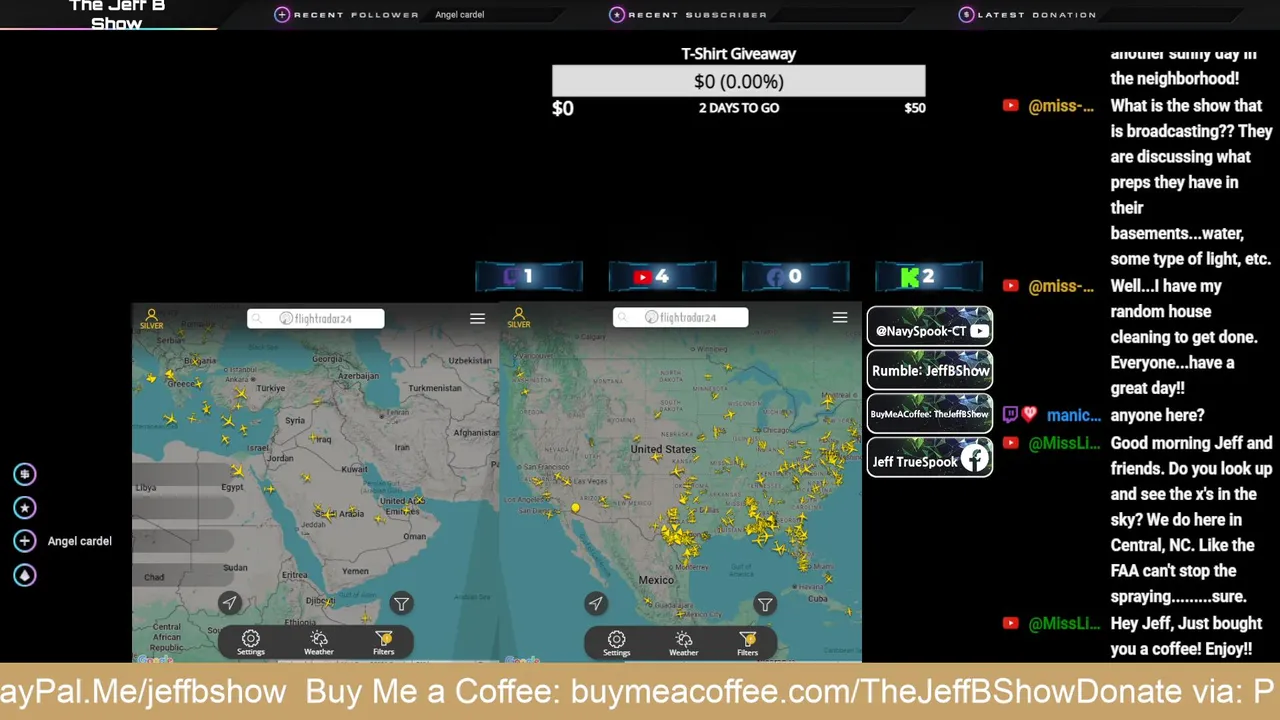The height and width of the screenshot is (720, 1280).
Task: Click the left flightradar24 search field
Action: point(315,318)
